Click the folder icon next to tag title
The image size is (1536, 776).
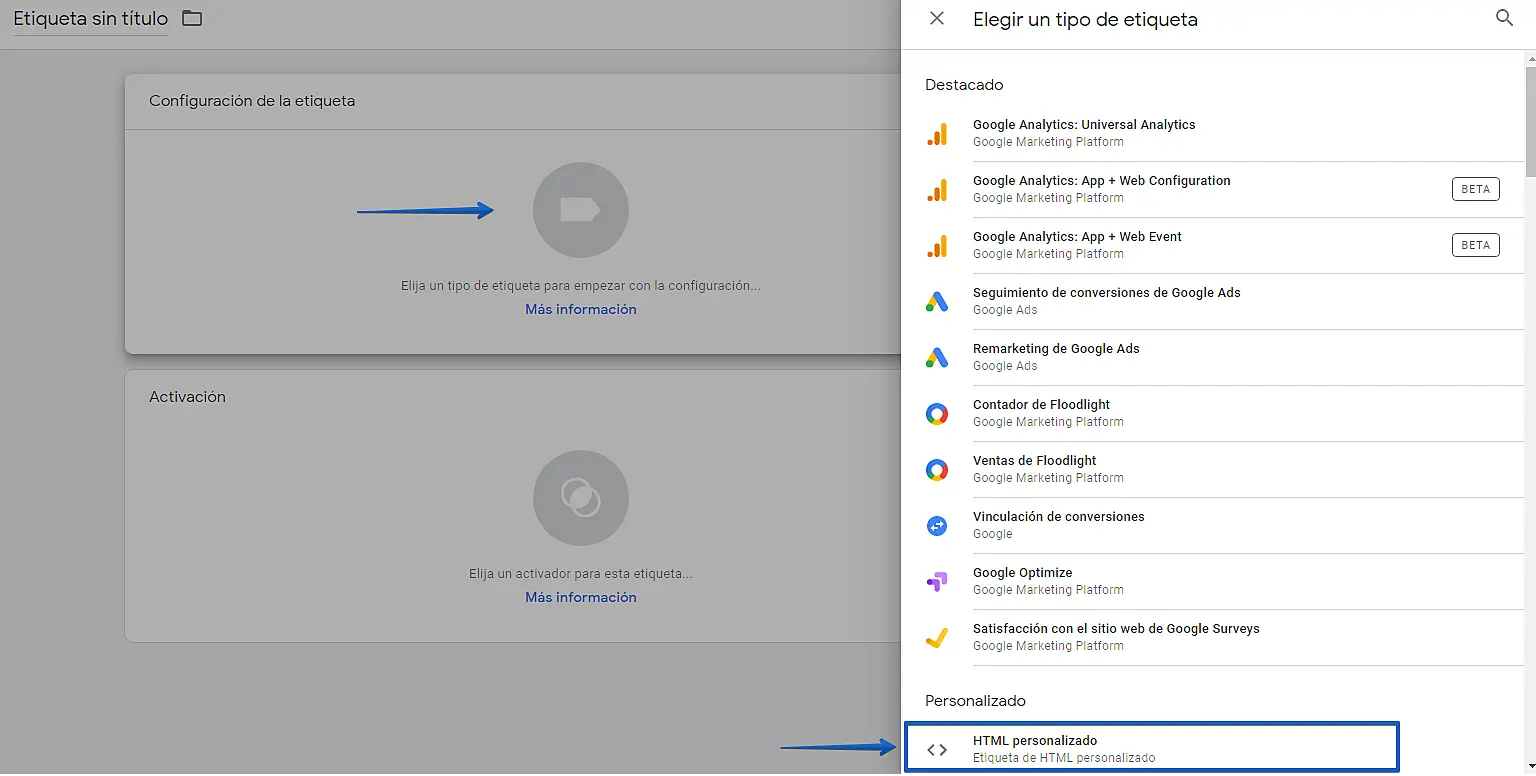click(x=192, y=19)
